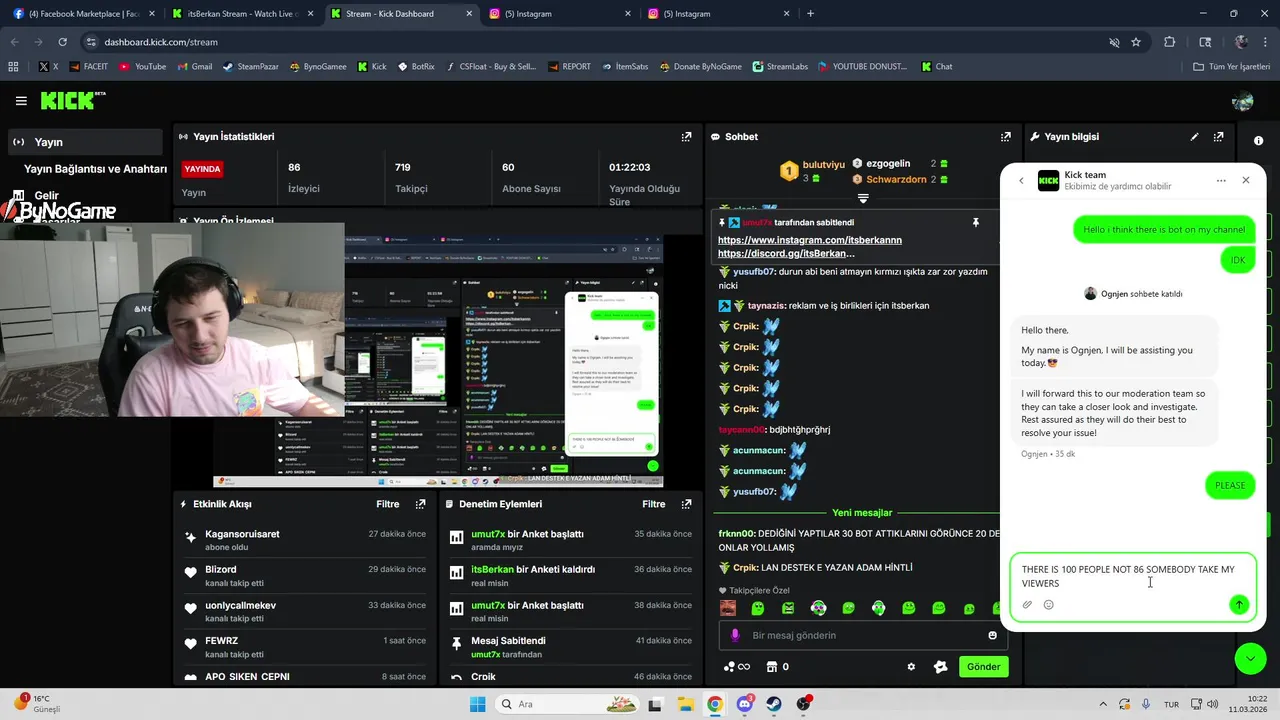Click the taskbar Ara search box
Screen dimensions: 1280x720
tap(566, 704)
